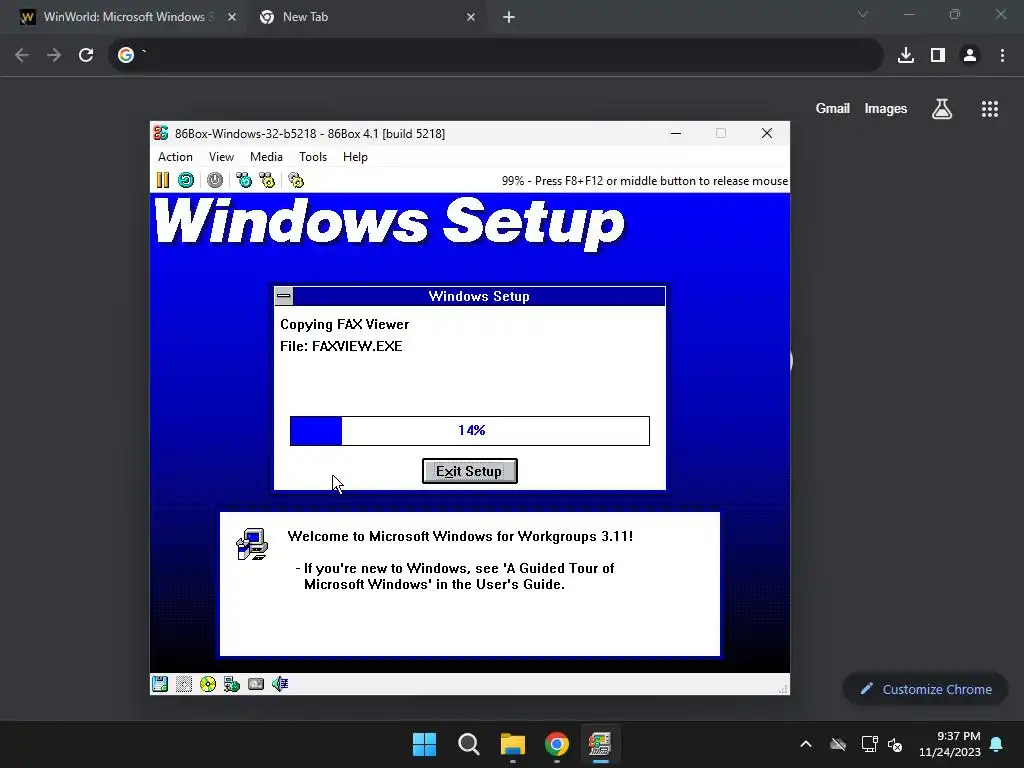1024x768 pixels.
Task: Click the computer icon in welcome panel
Action: pyautogui.click(x=253, y=544)
